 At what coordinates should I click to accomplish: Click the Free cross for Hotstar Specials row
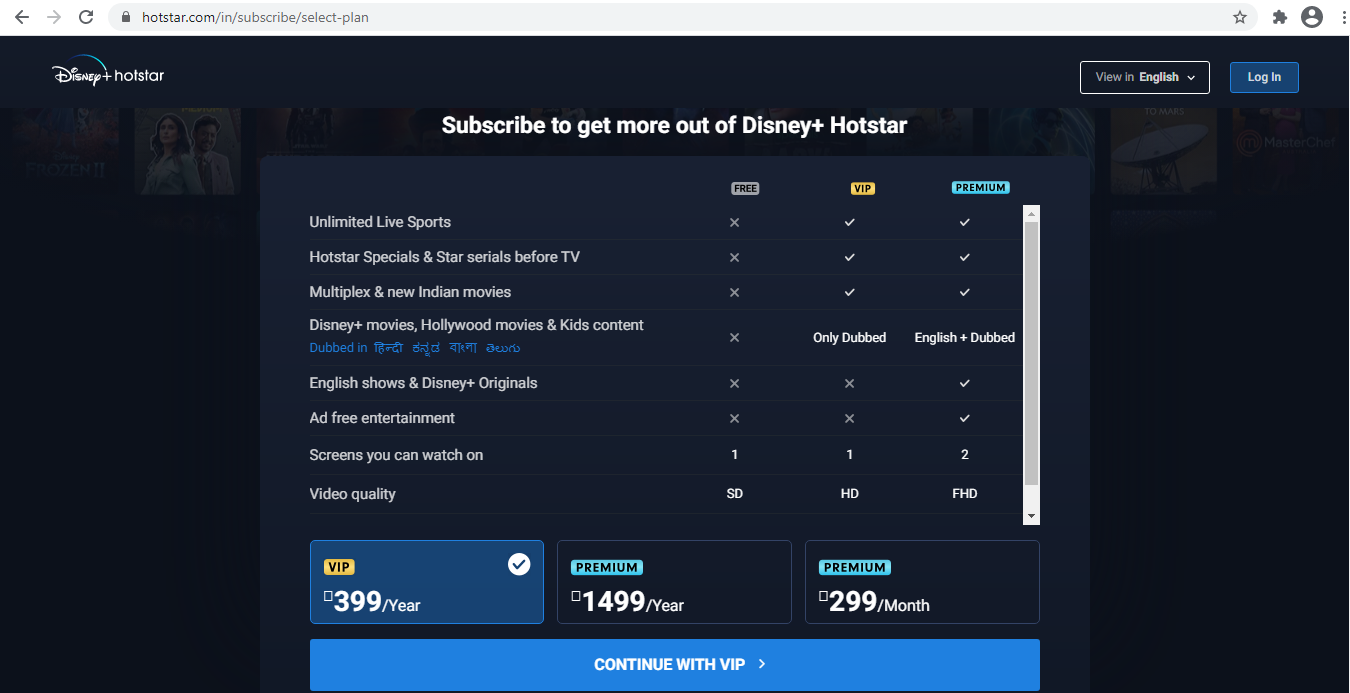735,257
